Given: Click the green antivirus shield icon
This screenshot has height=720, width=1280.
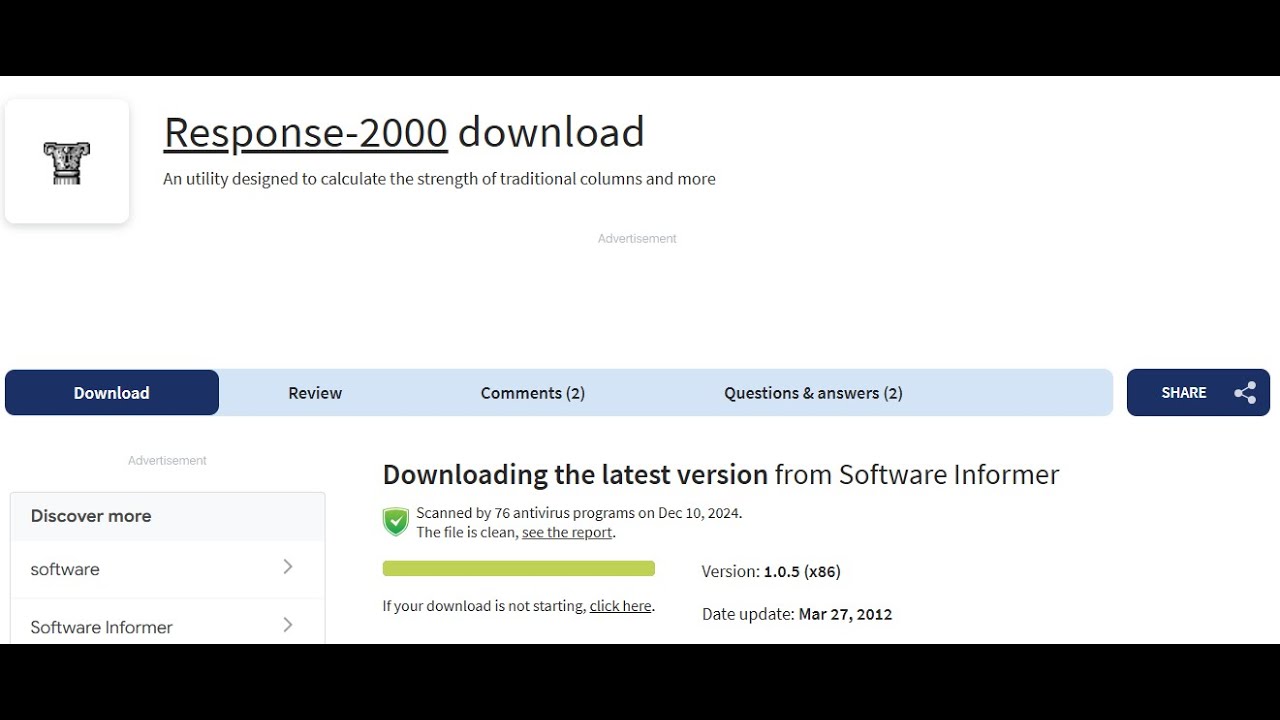Looking at the screenshot, I should tap(396, 521).
